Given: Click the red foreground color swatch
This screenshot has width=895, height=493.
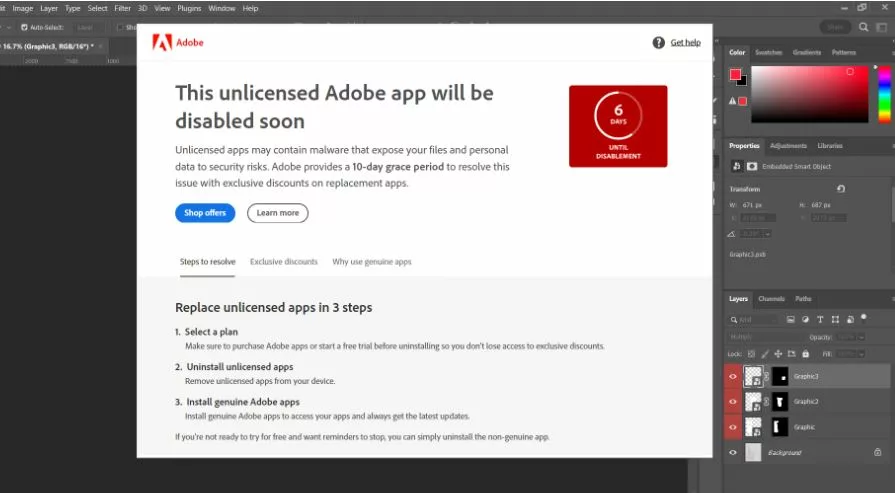Looking at the screenshot, I should click(735, 74).
